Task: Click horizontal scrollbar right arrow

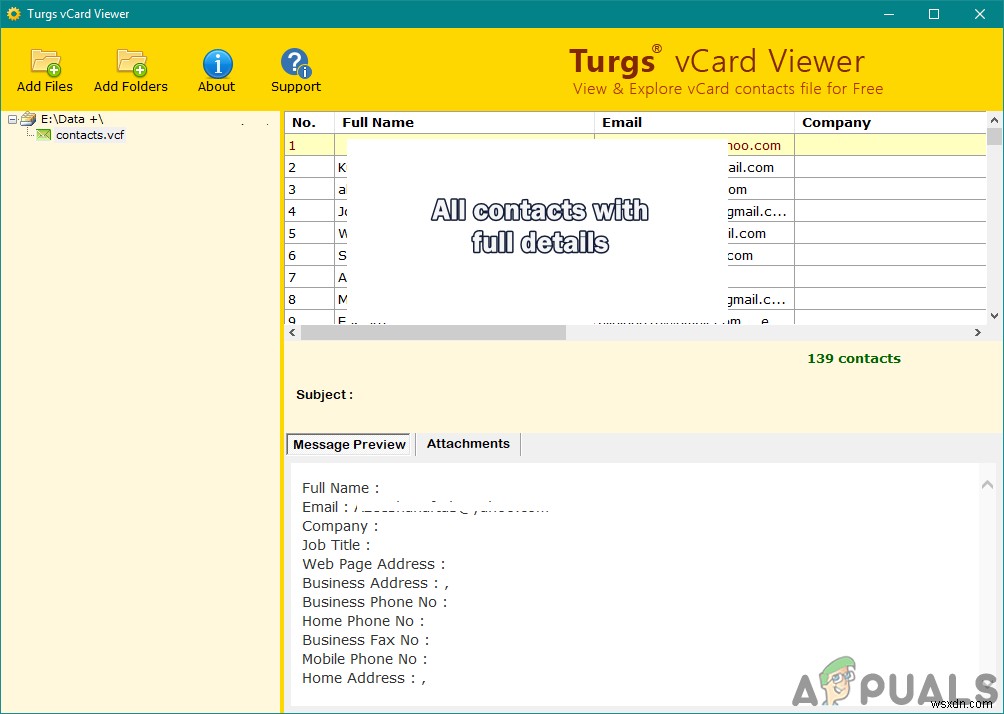Action: point(978,332)
